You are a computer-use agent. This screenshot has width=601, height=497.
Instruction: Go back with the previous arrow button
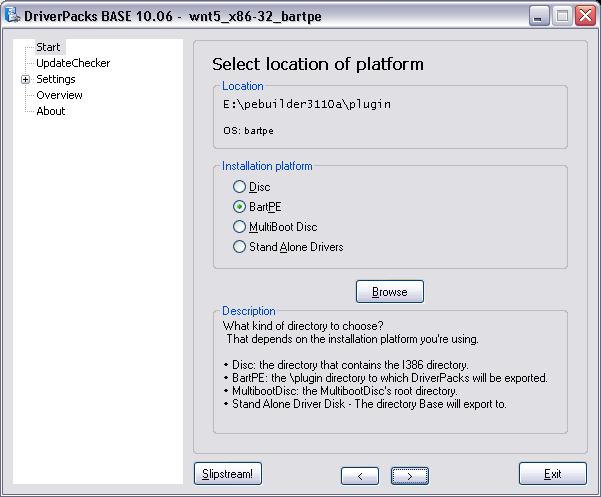tap(359, 475)
